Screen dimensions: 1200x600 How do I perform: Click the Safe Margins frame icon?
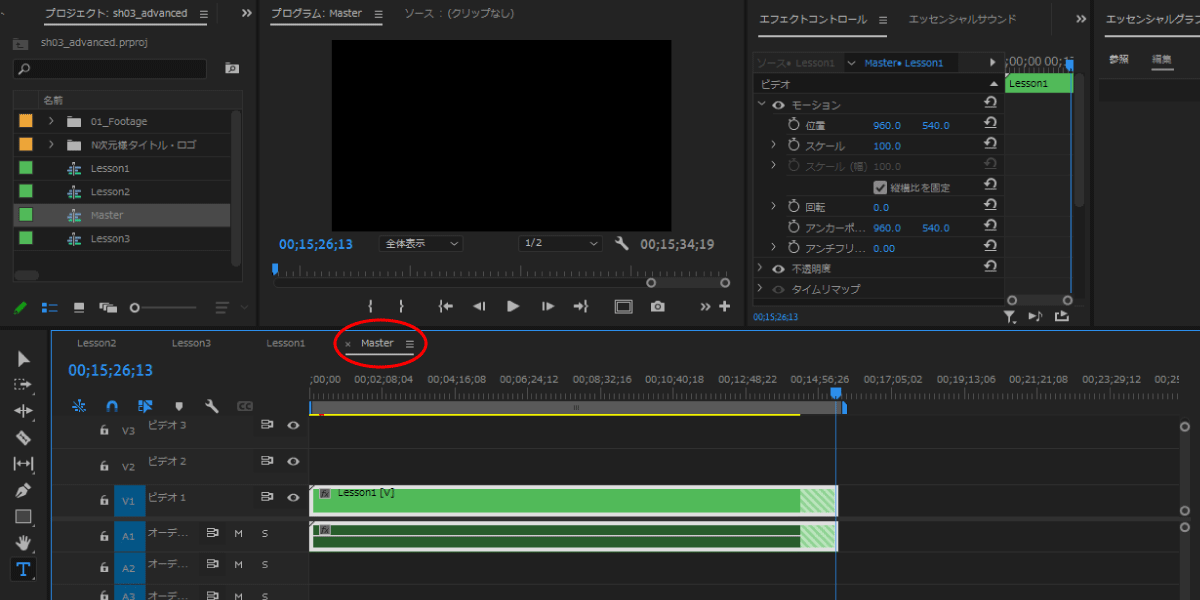point(623,306)
